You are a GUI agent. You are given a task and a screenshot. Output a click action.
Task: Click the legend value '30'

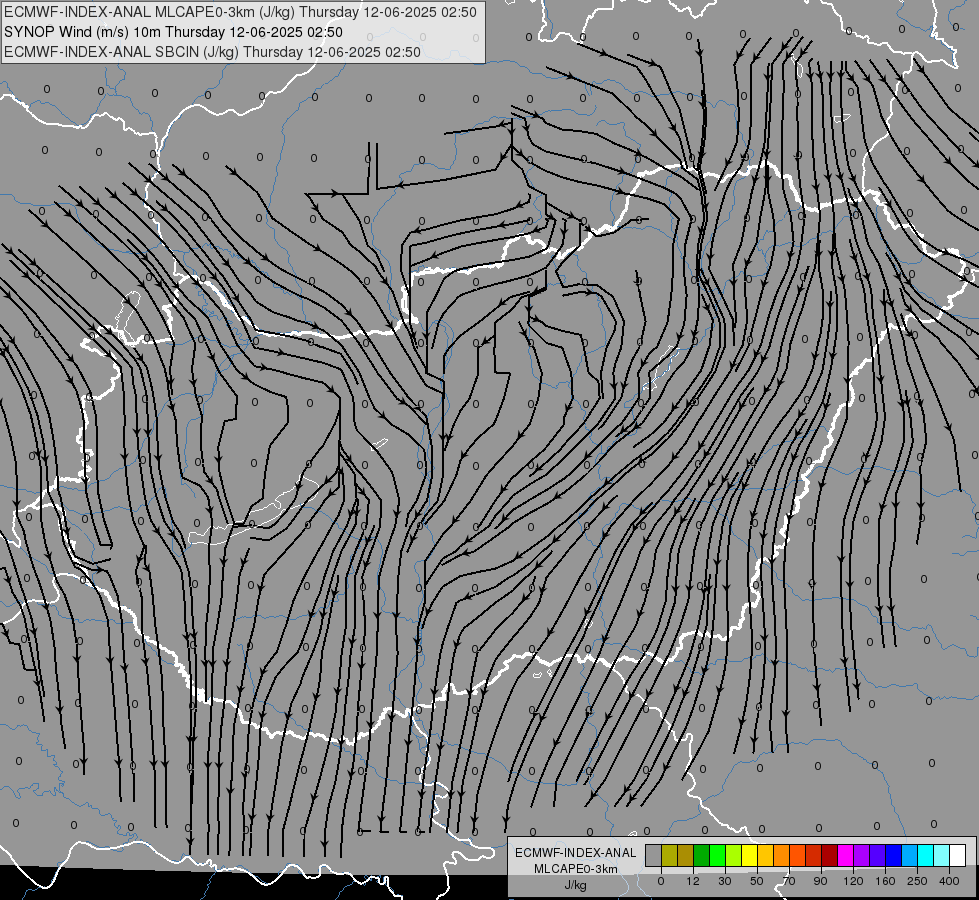(x=725, y=881)
